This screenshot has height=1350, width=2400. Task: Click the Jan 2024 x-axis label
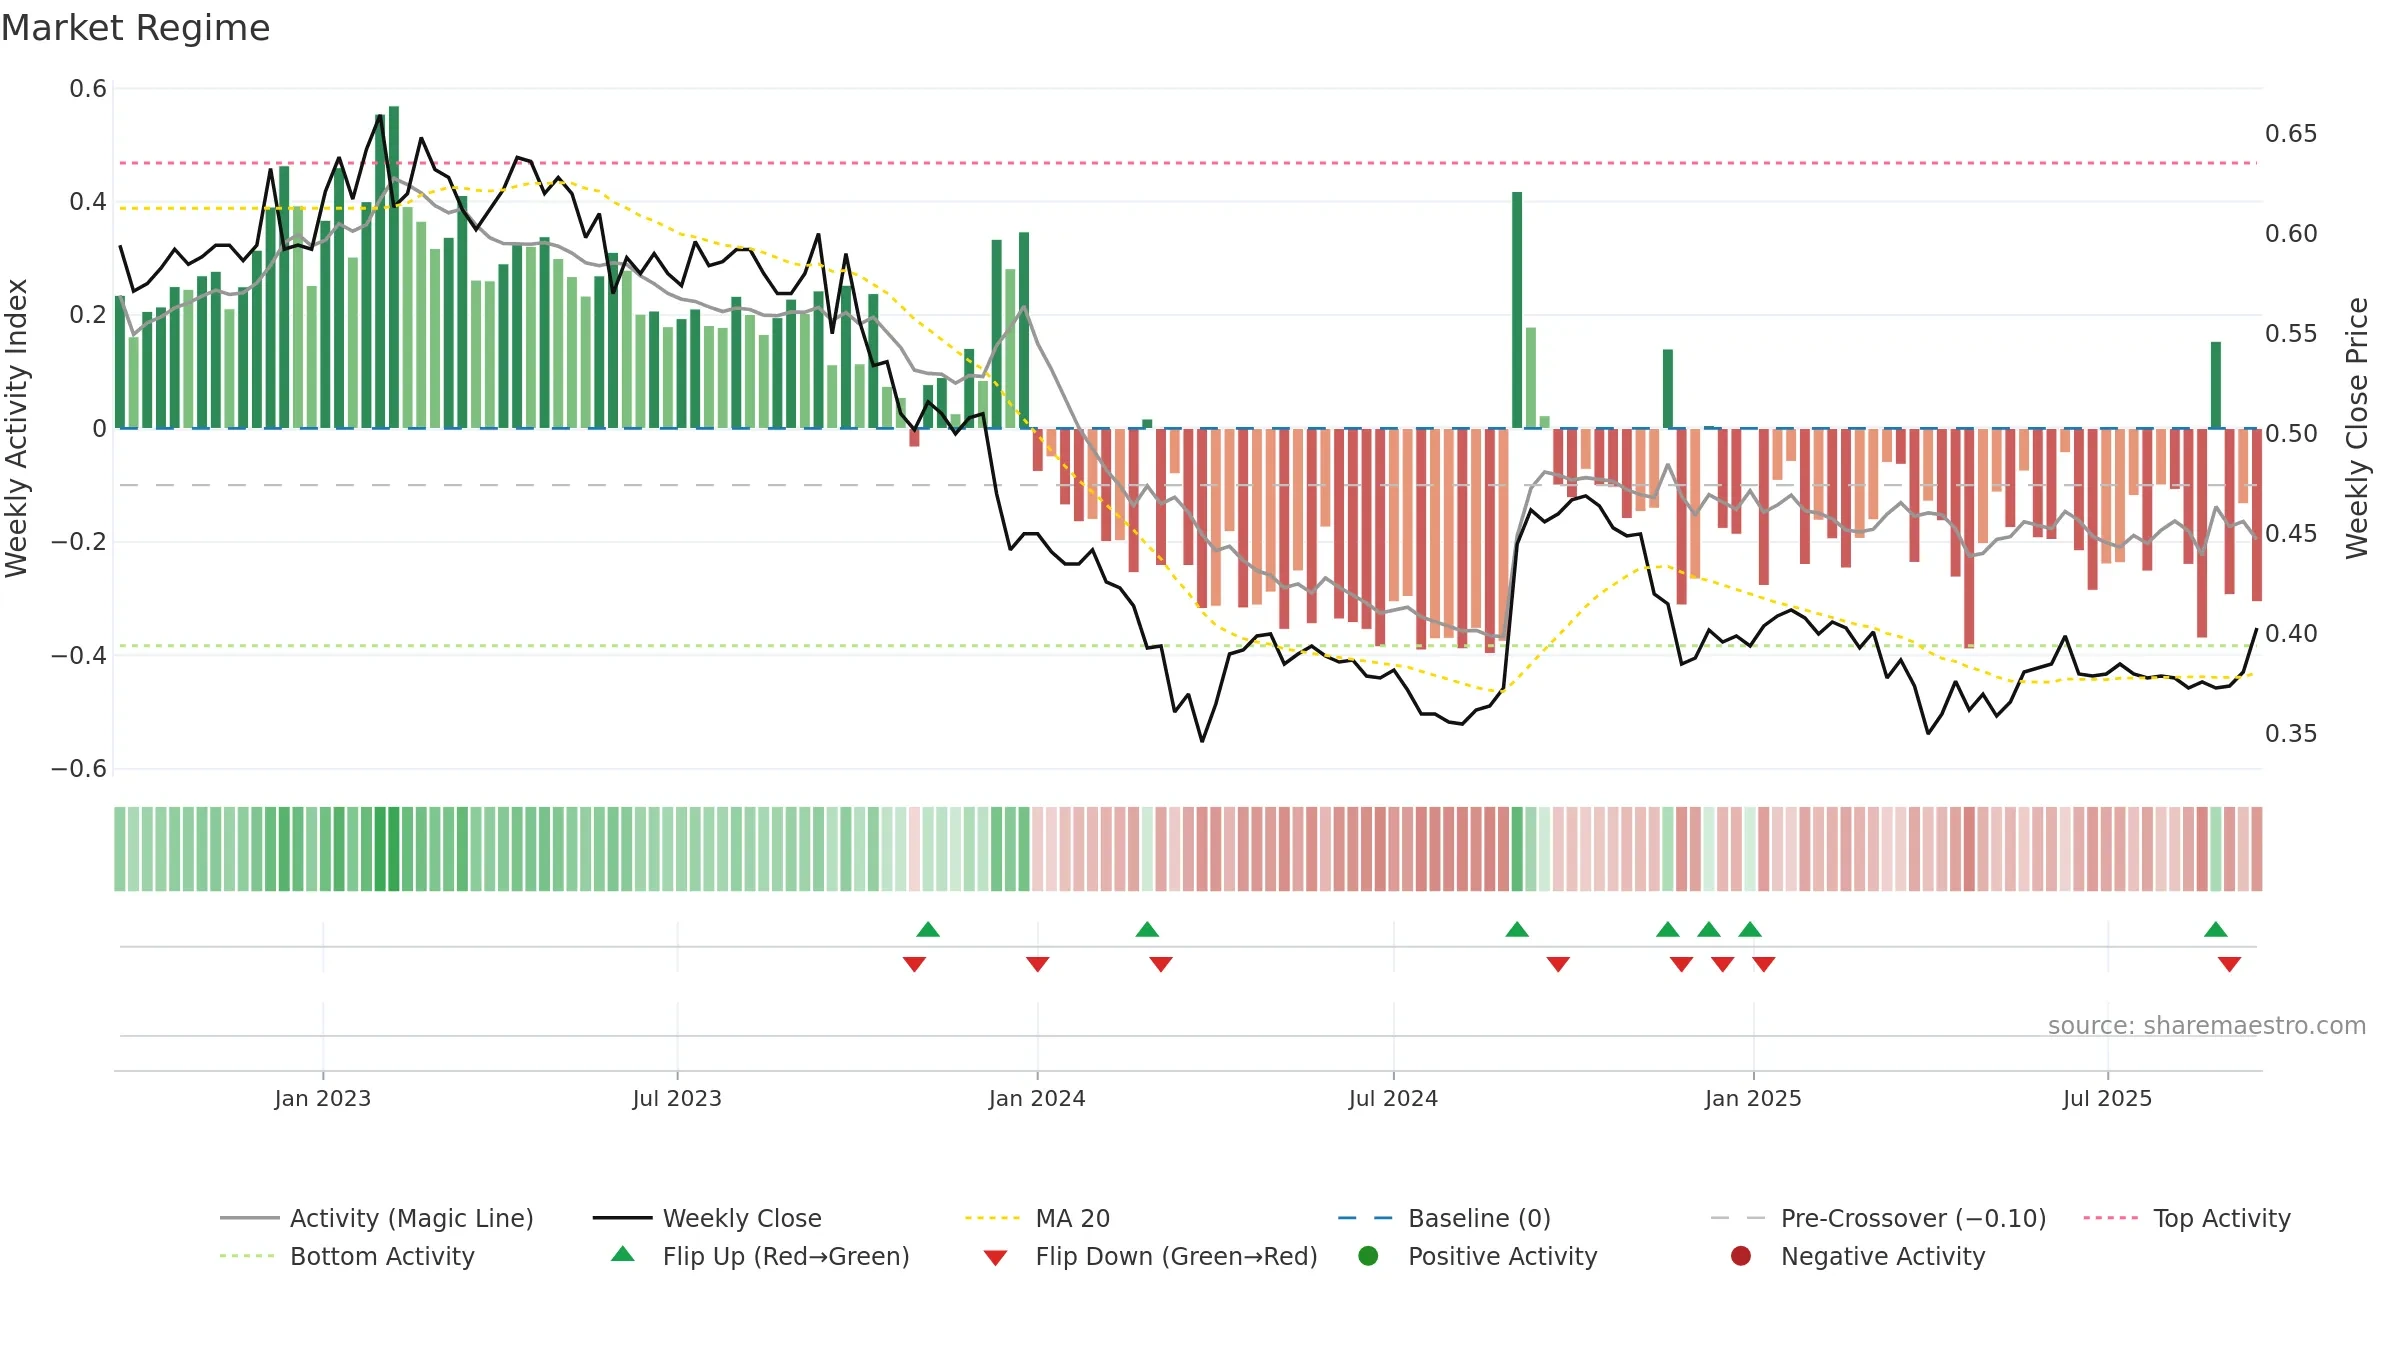click(1037, 1098)
